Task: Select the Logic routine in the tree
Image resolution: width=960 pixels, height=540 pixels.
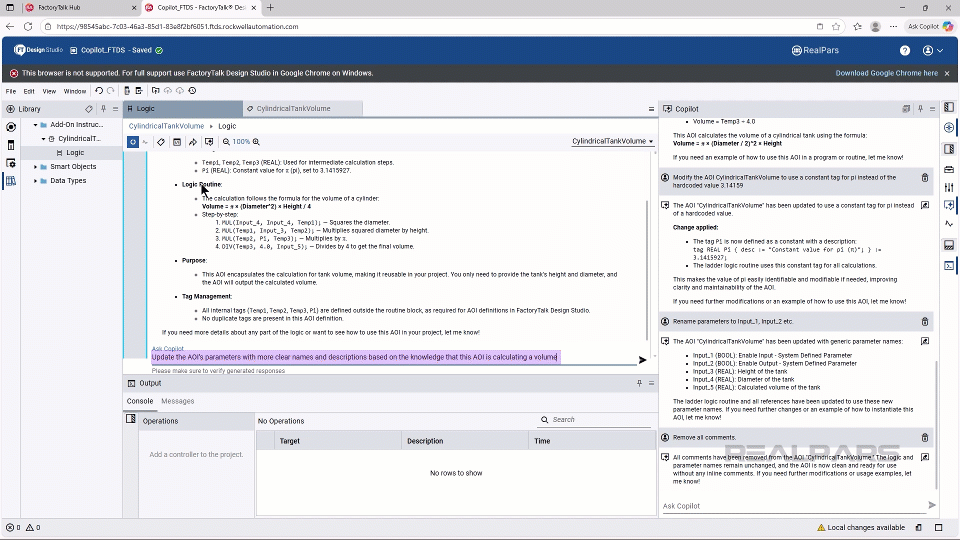Action: point(75,153)
